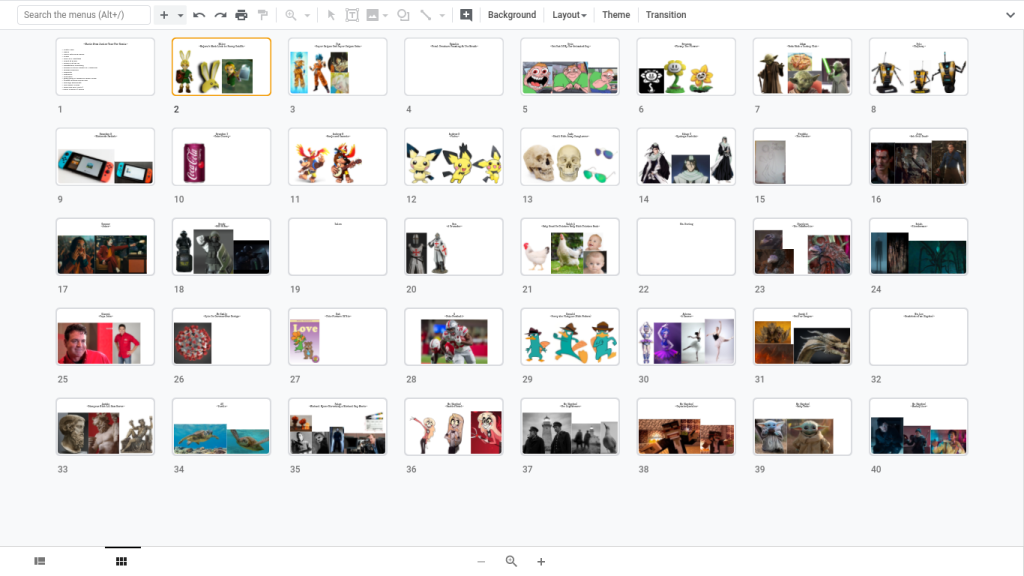Expand the Layout dropdown
This screenshot has width=1024, height=576.
coord(569,15)
